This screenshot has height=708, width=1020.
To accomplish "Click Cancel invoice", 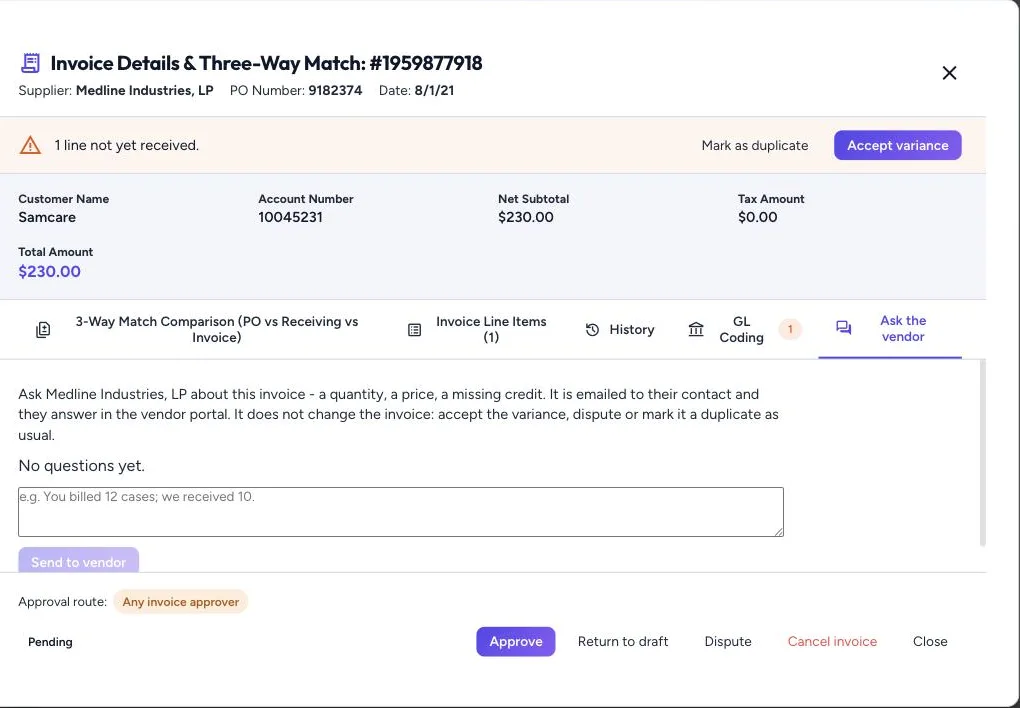I will click(832, 642).
